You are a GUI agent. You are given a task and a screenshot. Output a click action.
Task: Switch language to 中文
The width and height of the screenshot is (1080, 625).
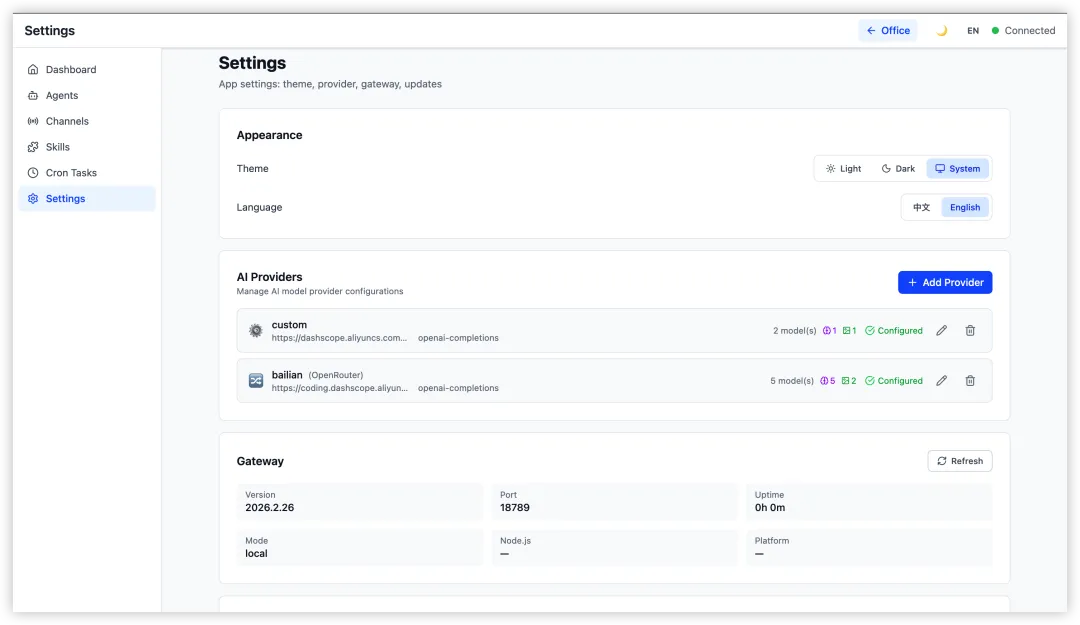921,208
